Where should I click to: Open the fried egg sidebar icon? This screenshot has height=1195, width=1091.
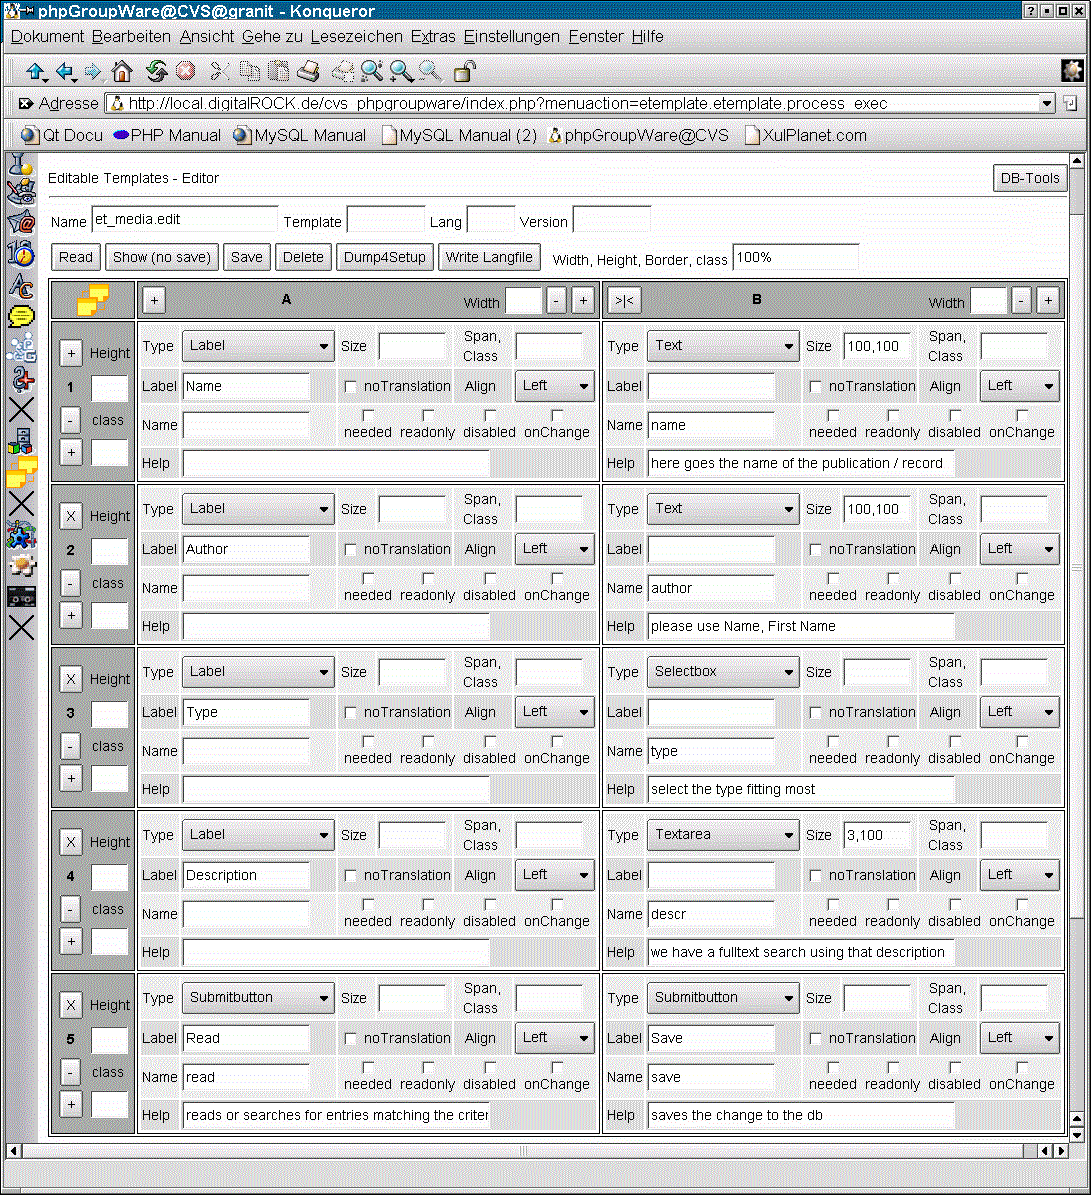21,565
